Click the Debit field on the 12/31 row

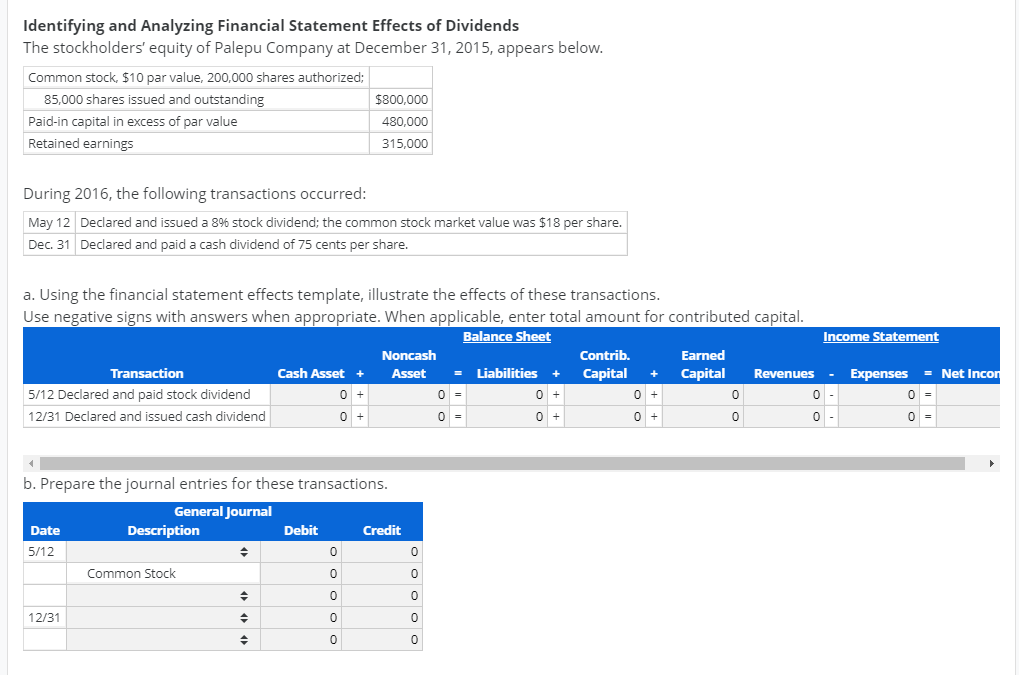300,617
